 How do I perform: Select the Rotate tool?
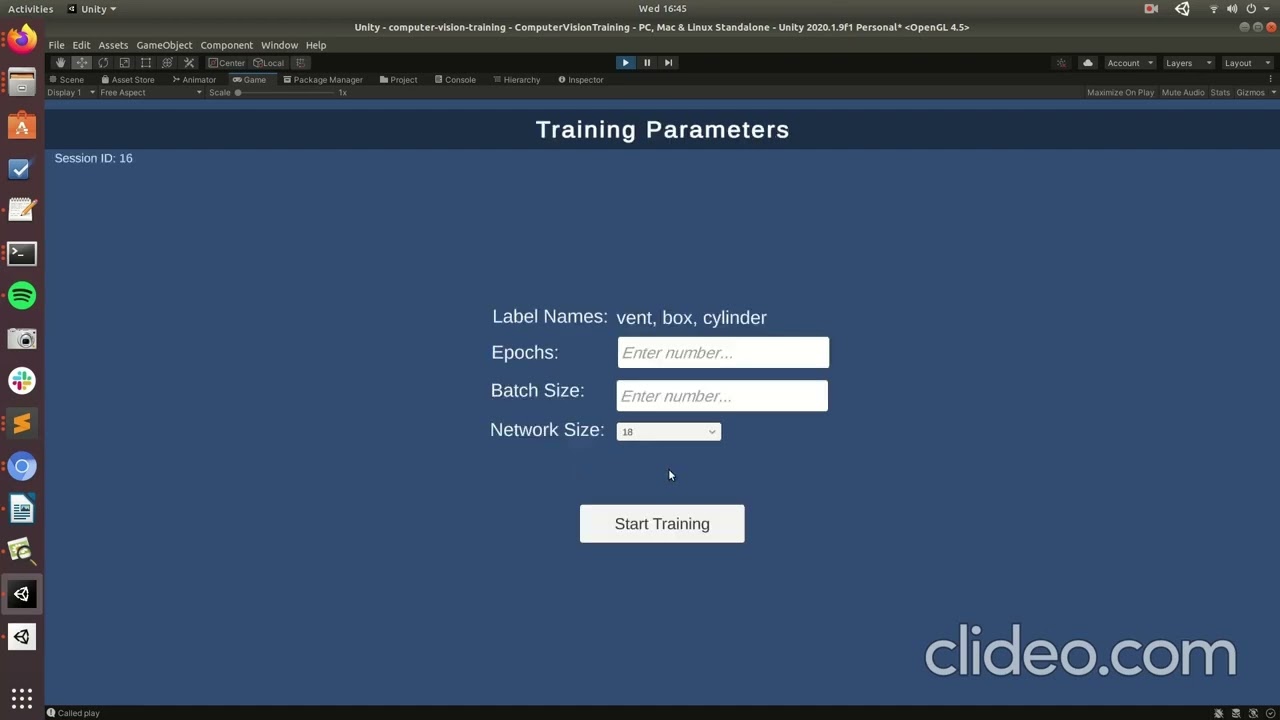[x=103, y=63]
